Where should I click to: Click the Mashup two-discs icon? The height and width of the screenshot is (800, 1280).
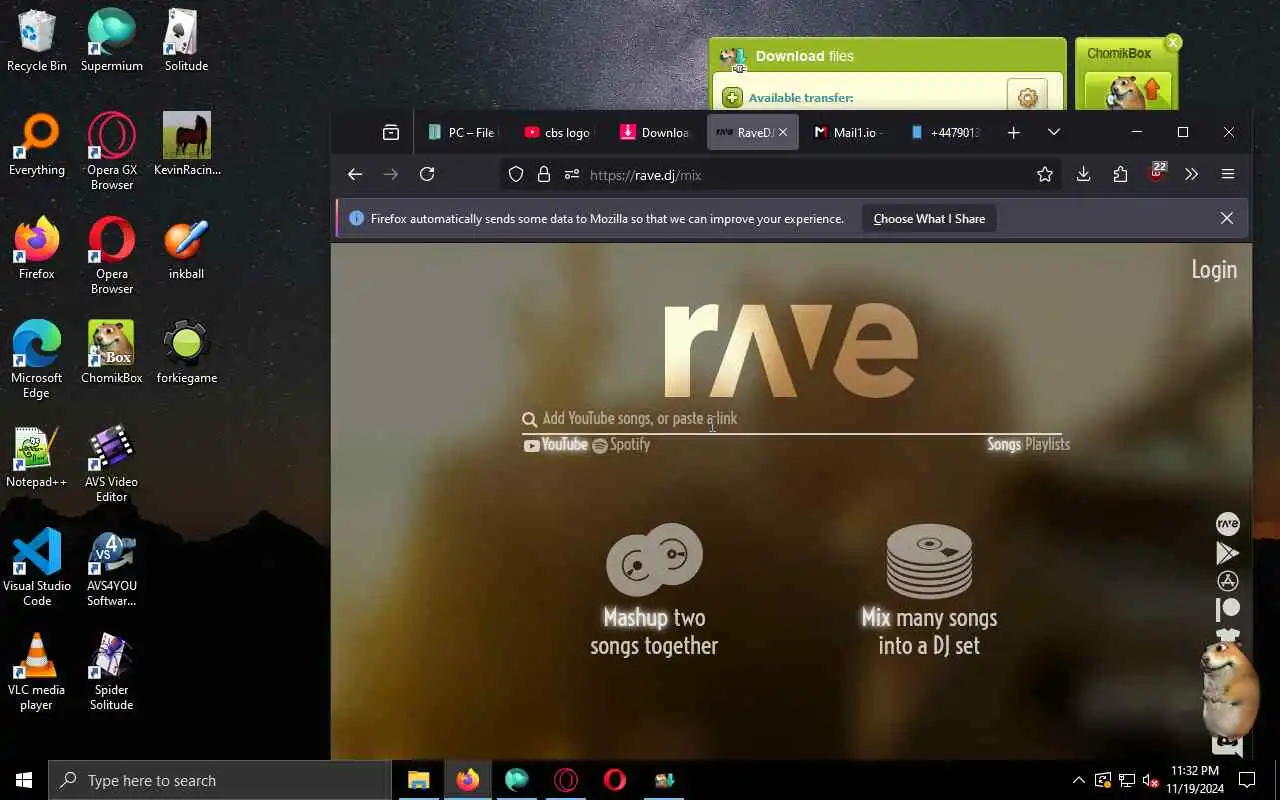point(654,560)
